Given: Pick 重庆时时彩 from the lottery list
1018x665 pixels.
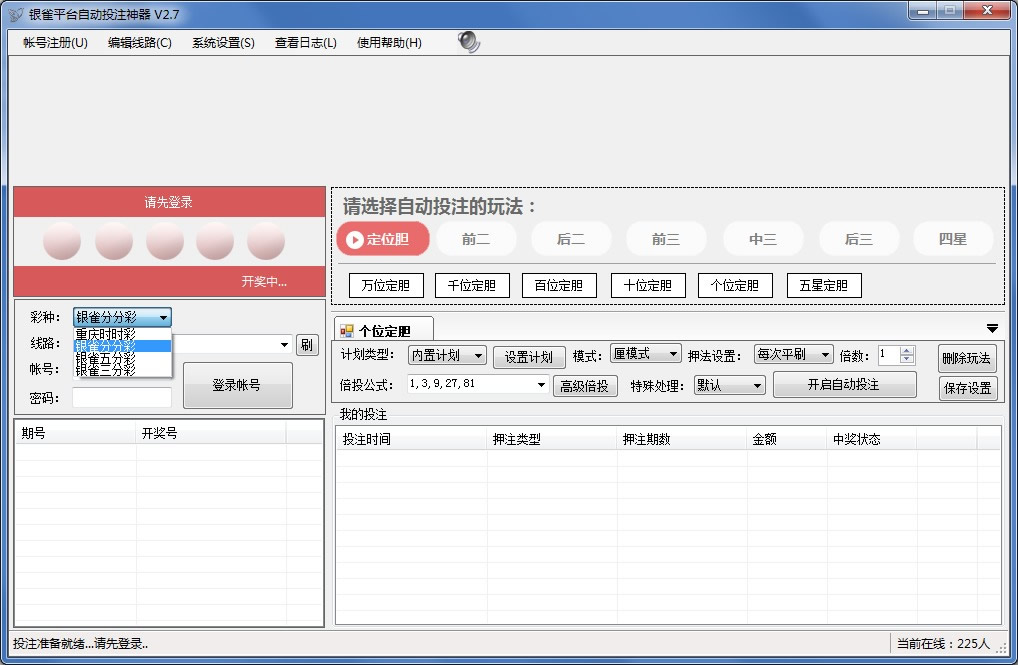Looking at the screenshot, I should click(105, 334).
